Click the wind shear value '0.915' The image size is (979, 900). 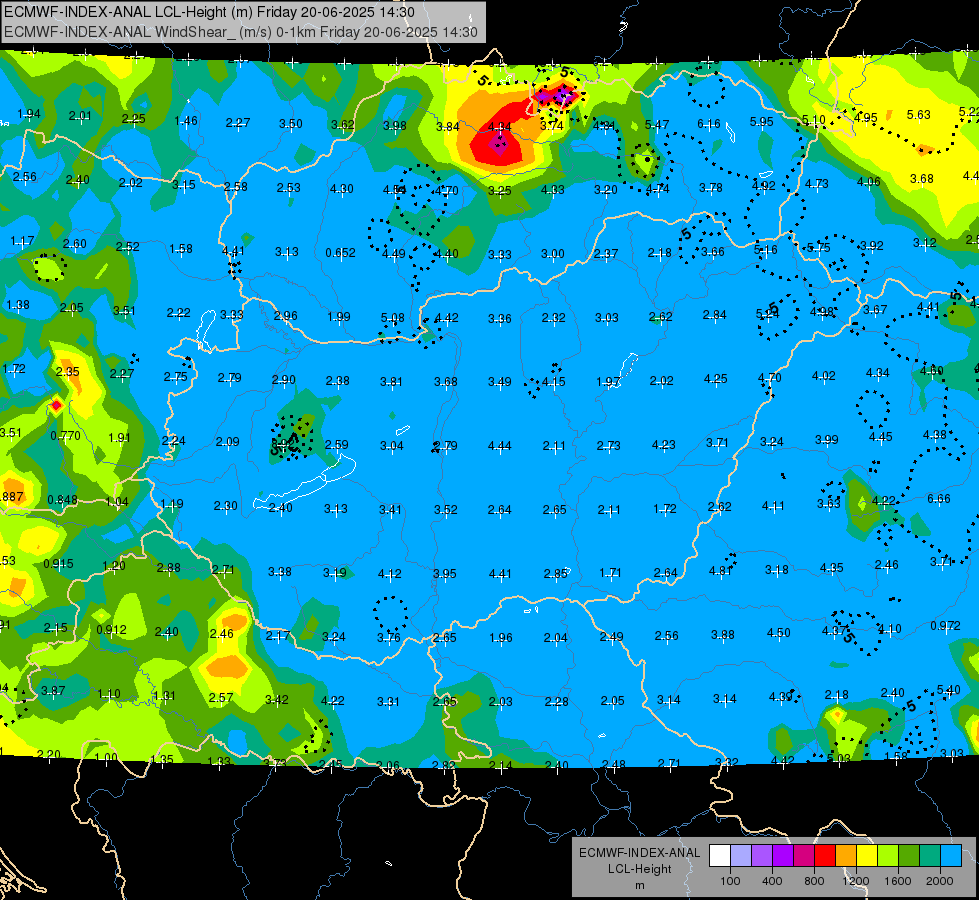coord(58,563)
